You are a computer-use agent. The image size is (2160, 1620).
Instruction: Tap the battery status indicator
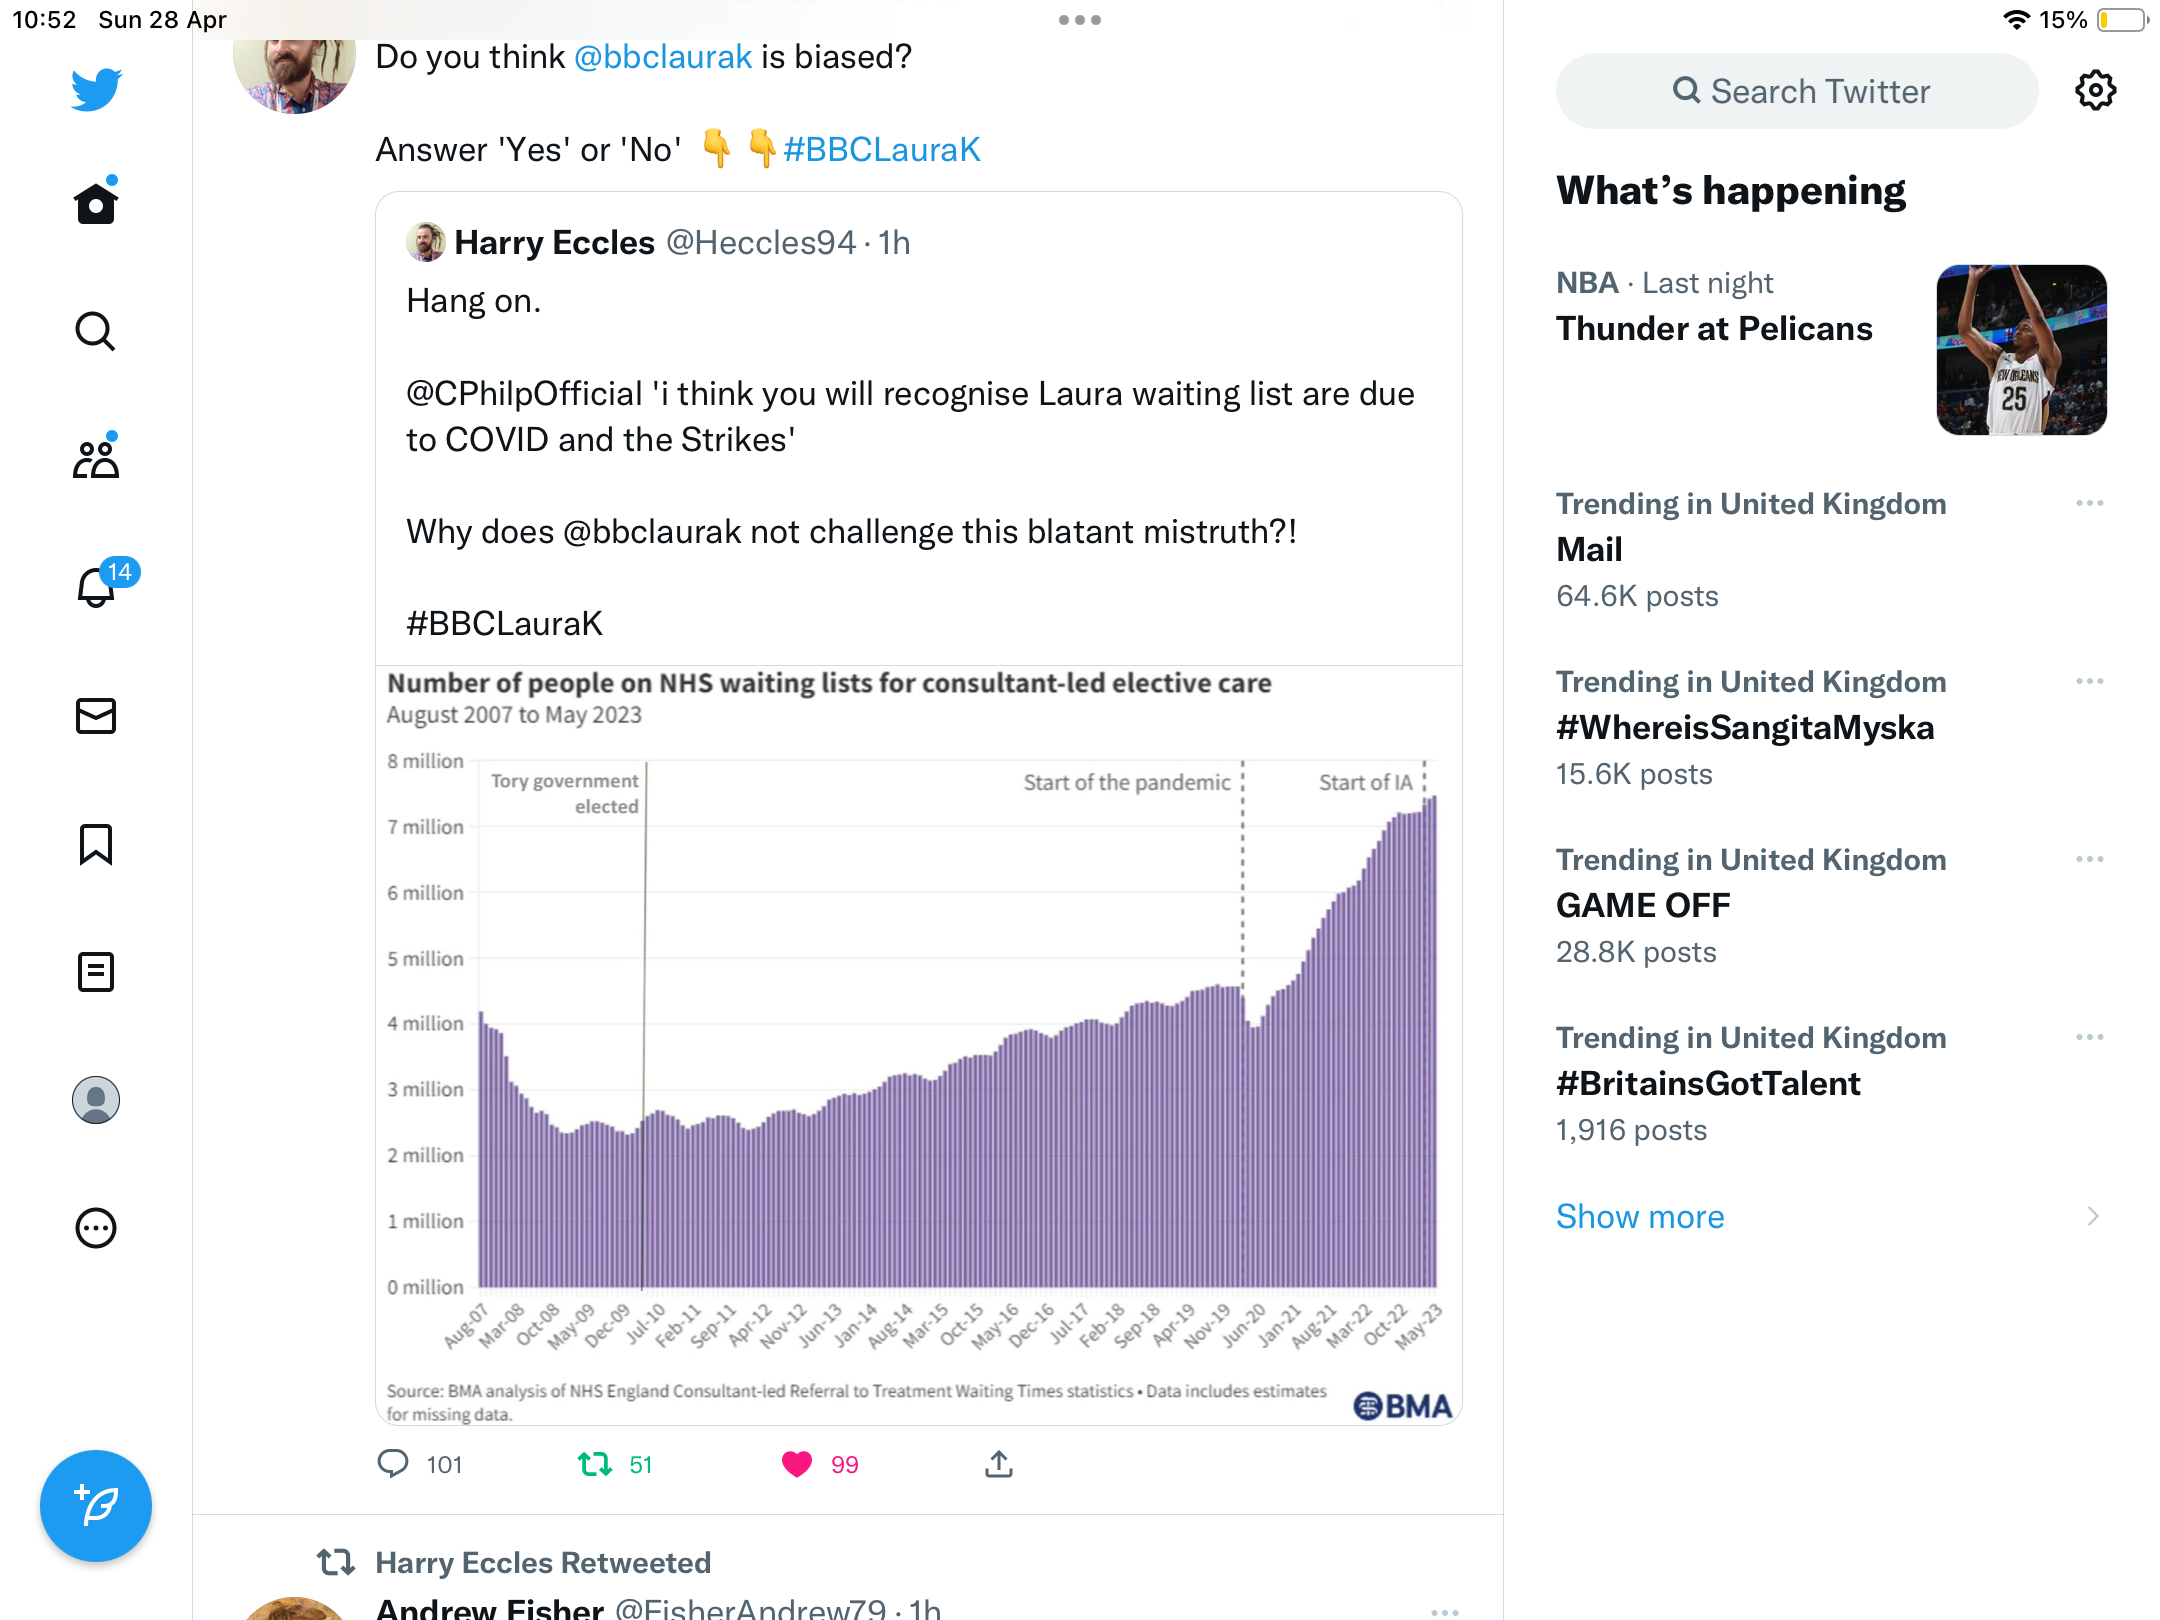(2122, 20)
